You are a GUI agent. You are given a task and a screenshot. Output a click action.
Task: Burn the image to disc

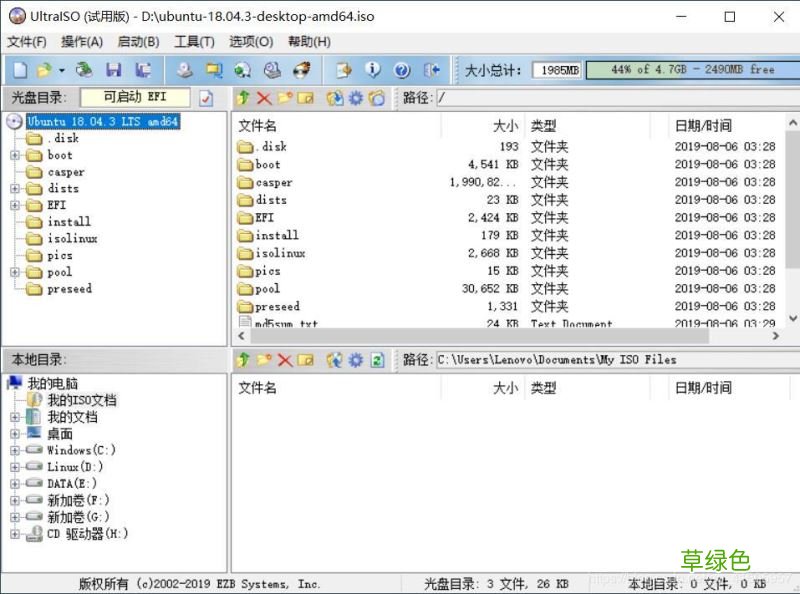302,69
